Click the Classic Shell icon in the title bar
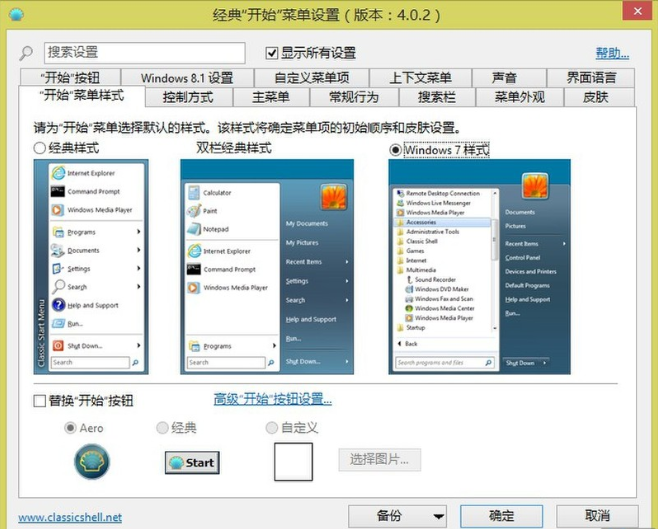 pos(16,15)
